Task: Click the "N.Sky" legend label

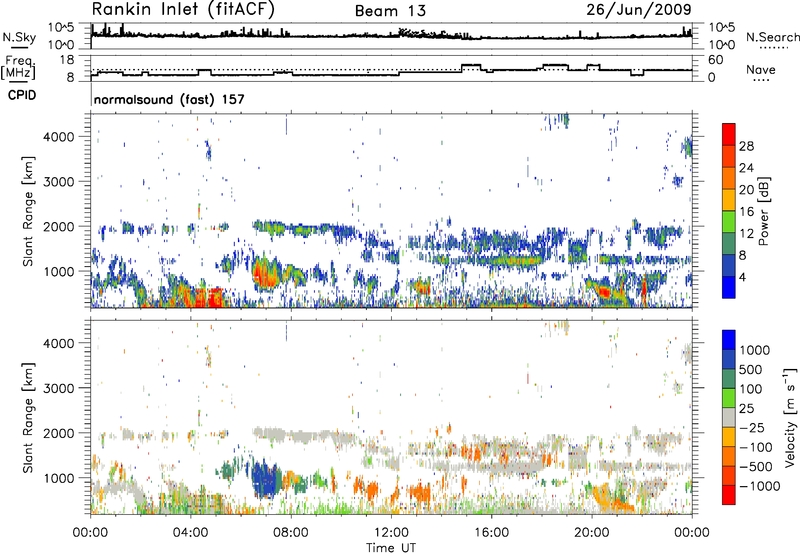Action: (x=19, y=37)
